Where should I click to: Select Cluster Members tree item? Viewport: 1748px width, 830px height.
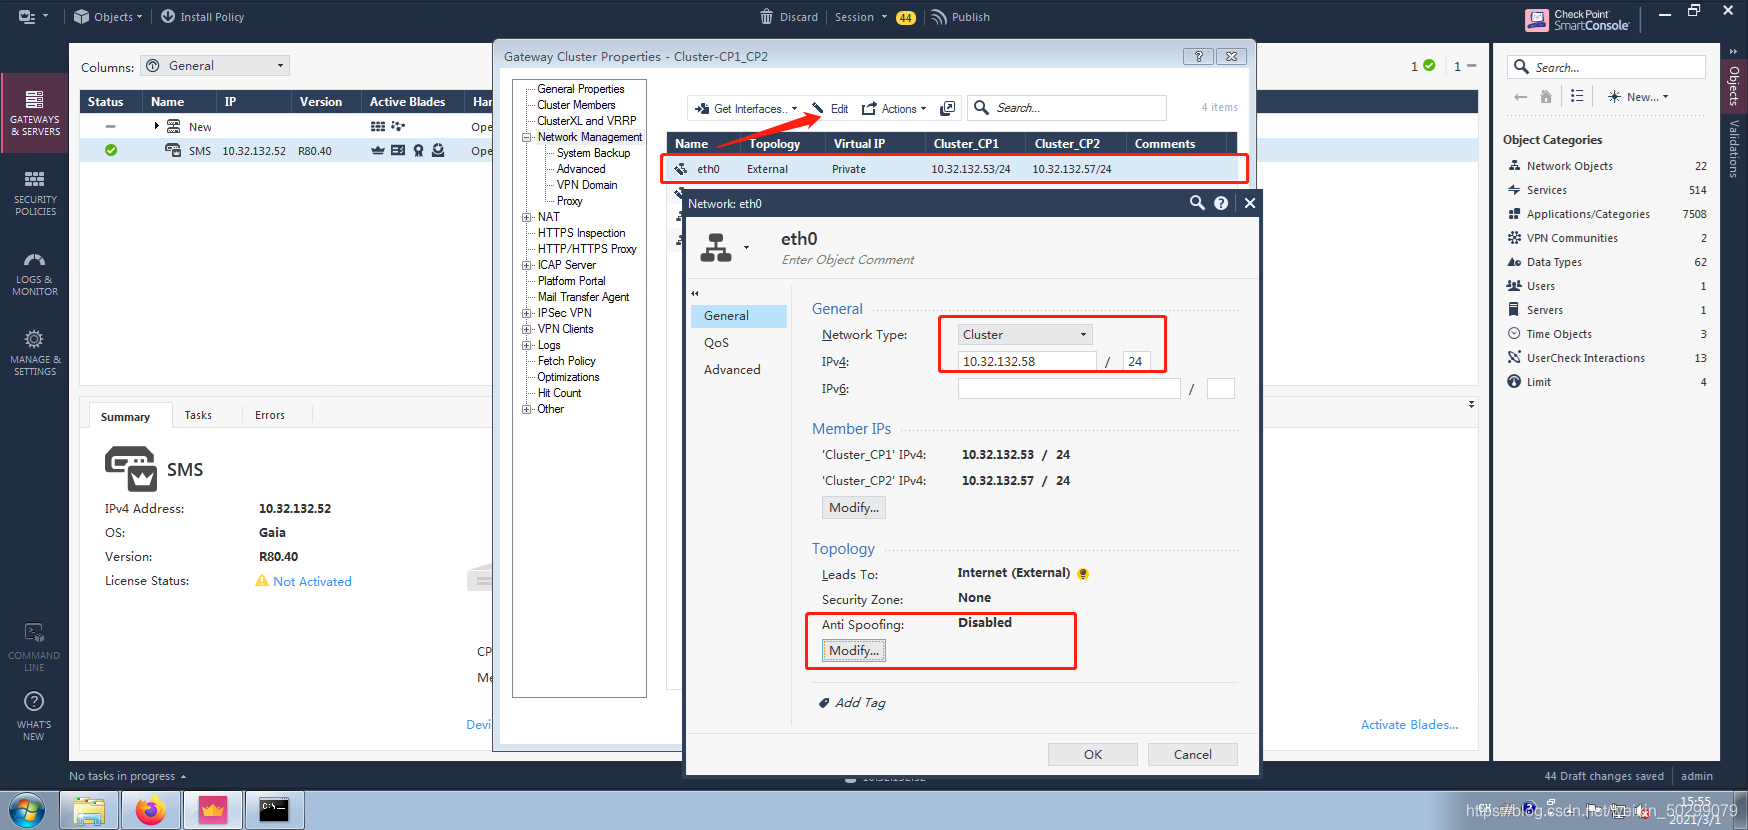tap(576, 105)
